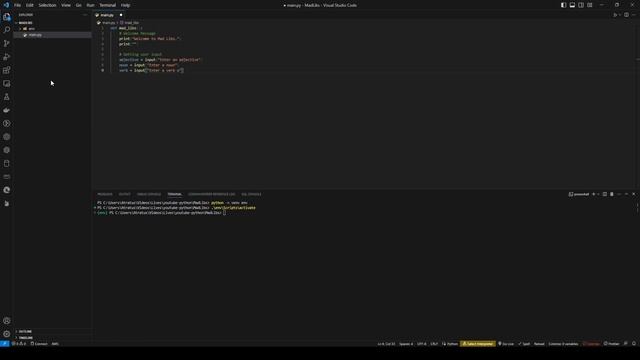The height and width of the screenshot is (360, 640).
Task: Click the CRLF end-of-line indicator
Action: (x=434, y=344)
